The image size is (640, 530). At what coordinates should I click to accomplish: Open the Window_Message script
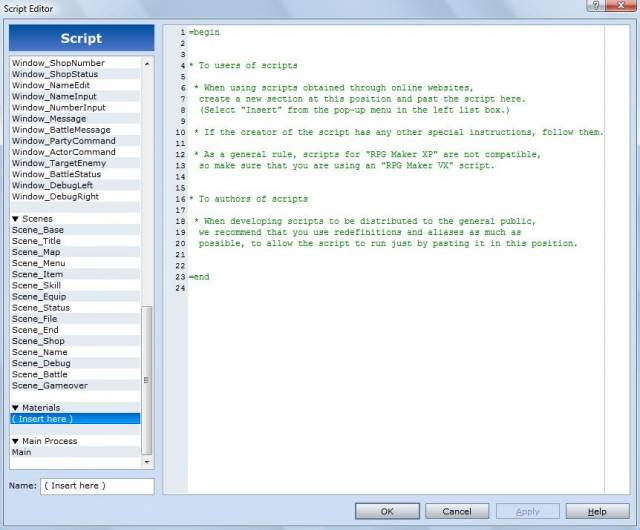tap(76, 118)
